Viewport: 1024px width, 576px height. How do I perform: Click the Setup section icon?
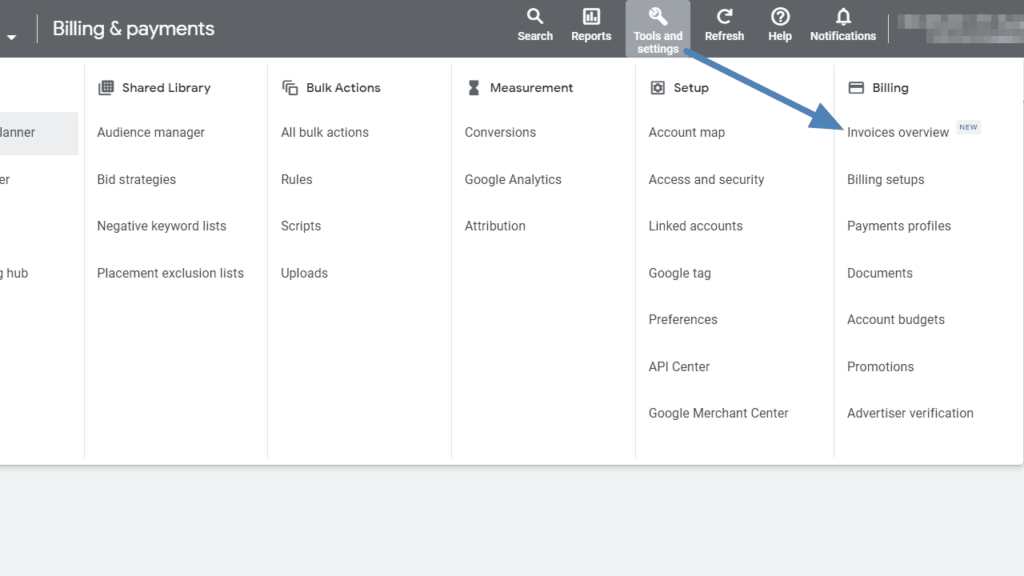click(656, 87)
